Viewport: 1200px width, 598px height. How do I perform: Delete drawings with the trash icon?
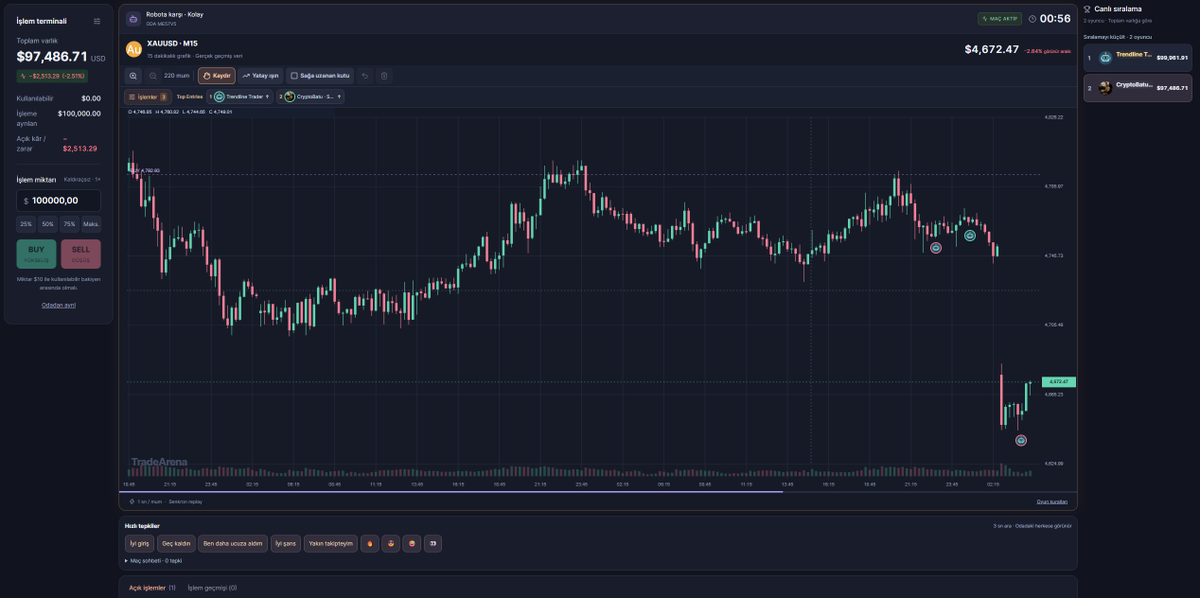[383, 75]
